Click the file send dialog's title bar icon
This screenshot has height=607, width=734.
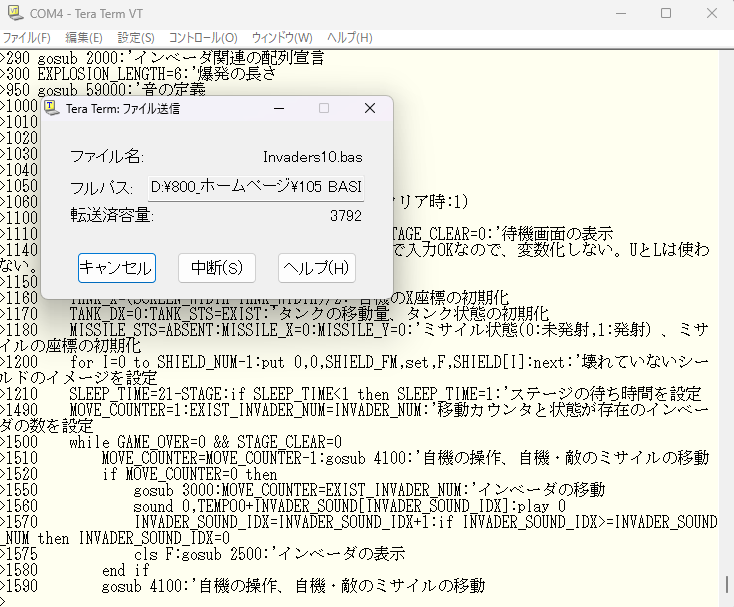[x=51, y=108]
